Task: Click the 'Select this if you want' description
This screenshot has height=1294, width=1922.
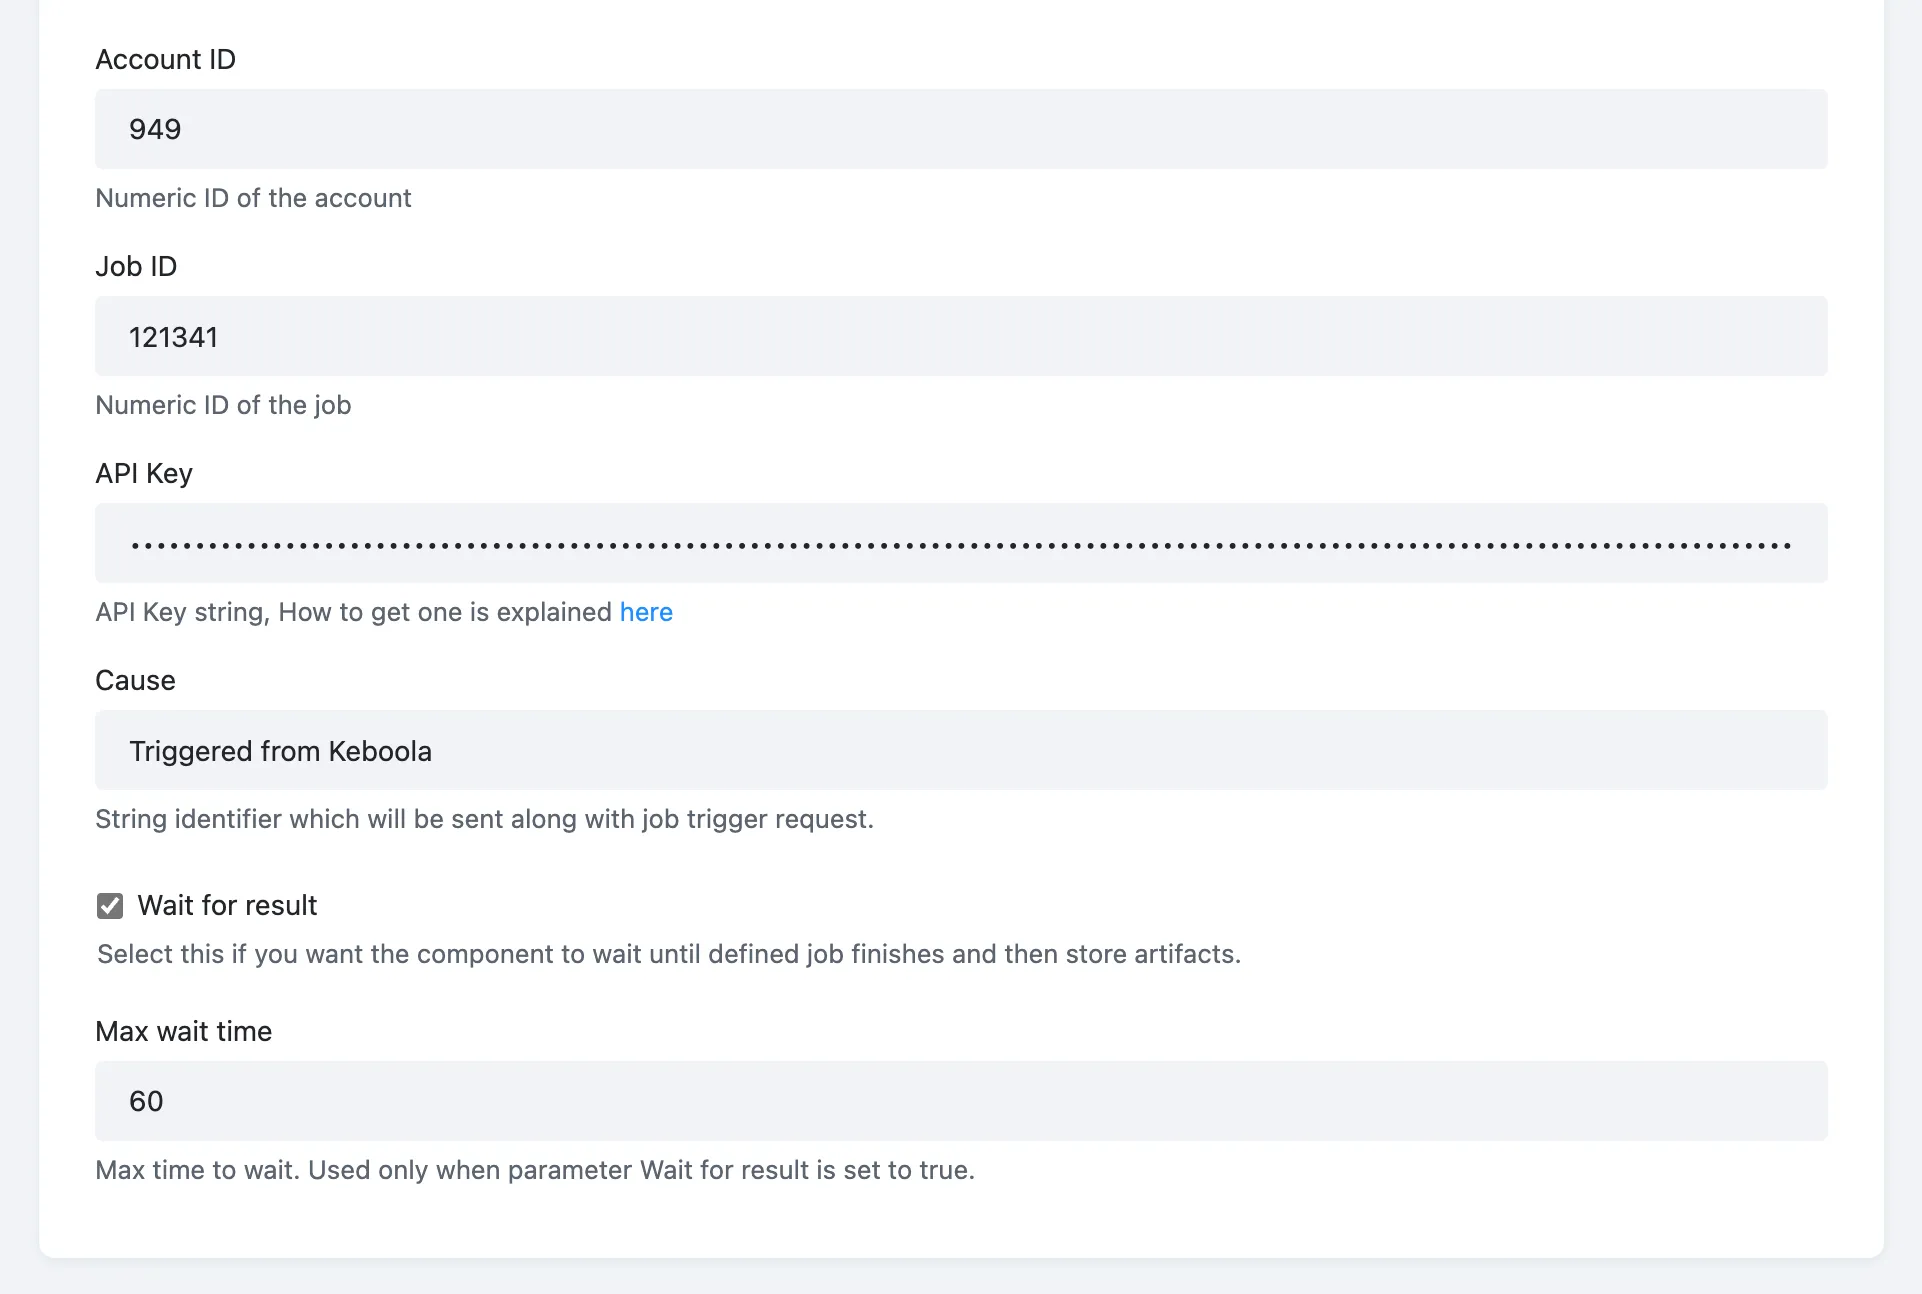Action: [x=669, y=954]
